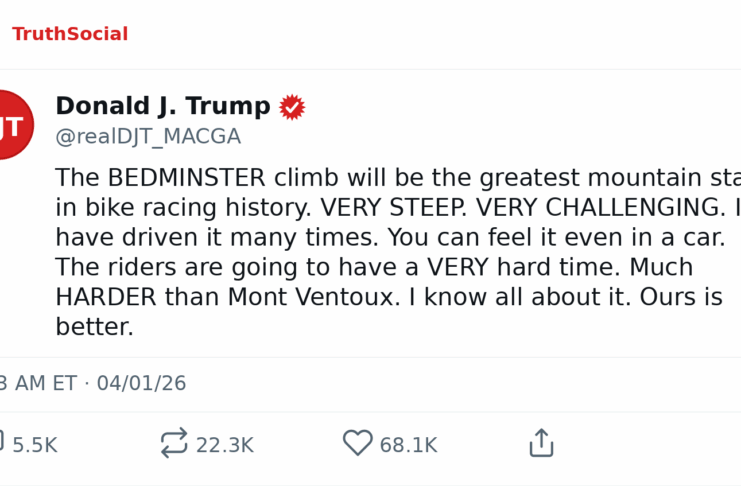The image size is (741, 486).
Task: View the 68.1K likes count
Action: tap(408, 445)
